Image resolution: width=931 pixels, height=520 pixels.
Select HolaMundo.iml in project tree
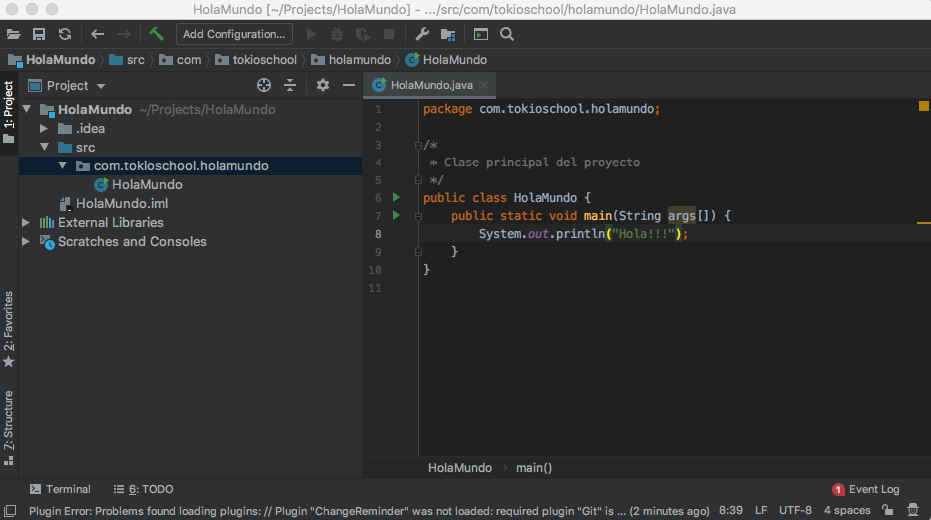pos(121,204)
